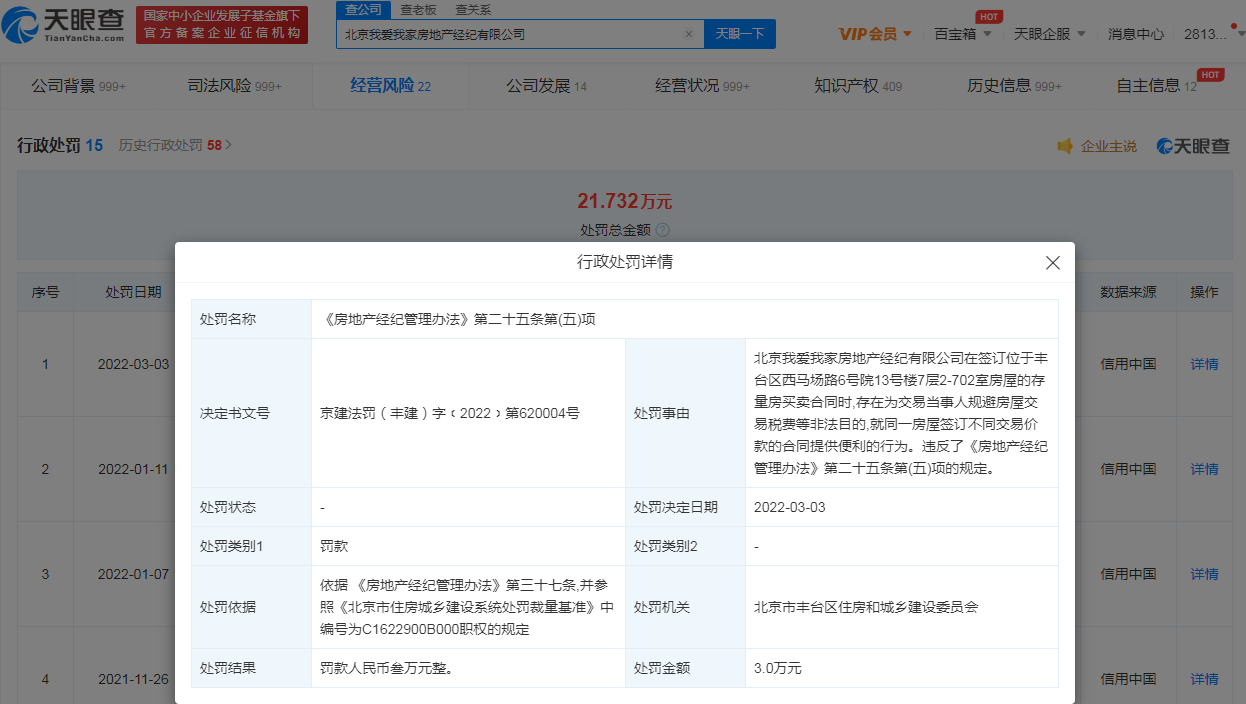The height and width of the screenshot is (704, 1246).
Task: Click the 21.732万元 total amount
Action: (624, 202)
